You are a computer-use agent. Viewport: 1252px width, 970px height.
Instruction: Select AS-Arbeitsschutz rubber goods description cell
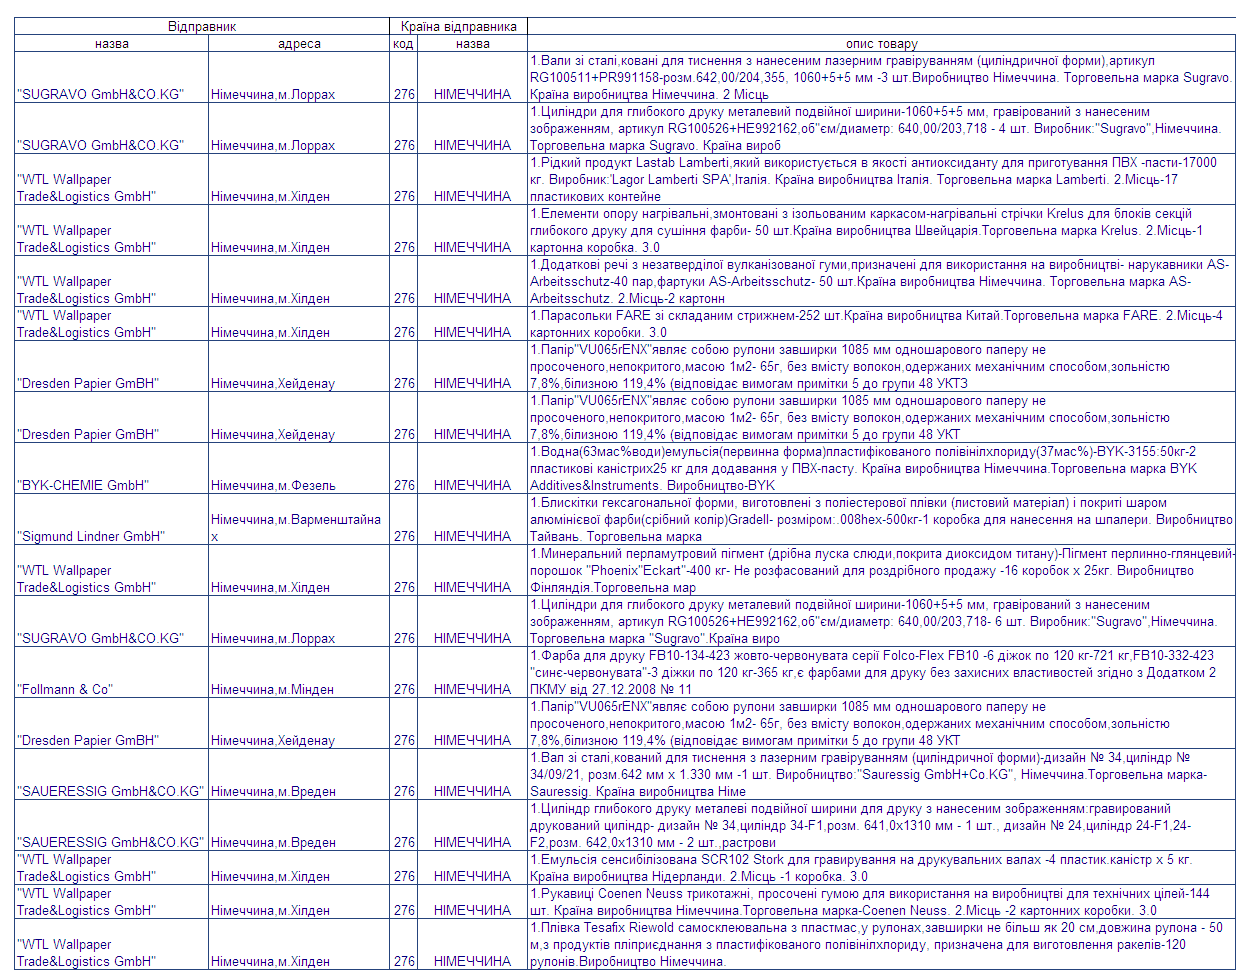[881, 281]
